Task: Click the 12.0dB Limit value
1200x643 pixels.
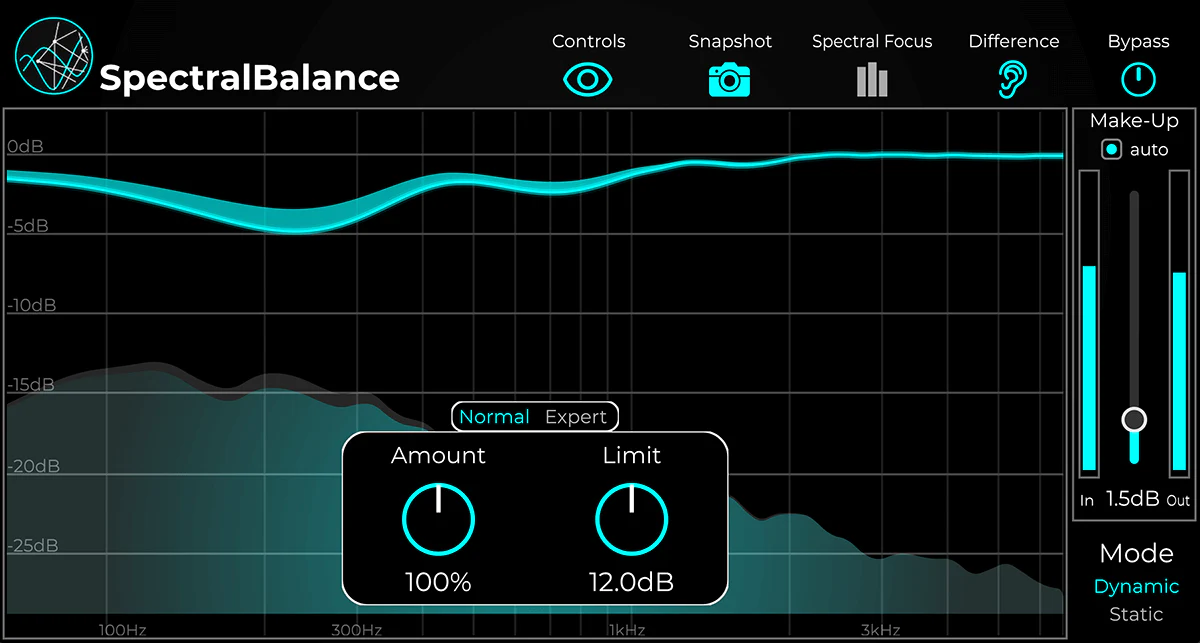Action: coord(632,582)
